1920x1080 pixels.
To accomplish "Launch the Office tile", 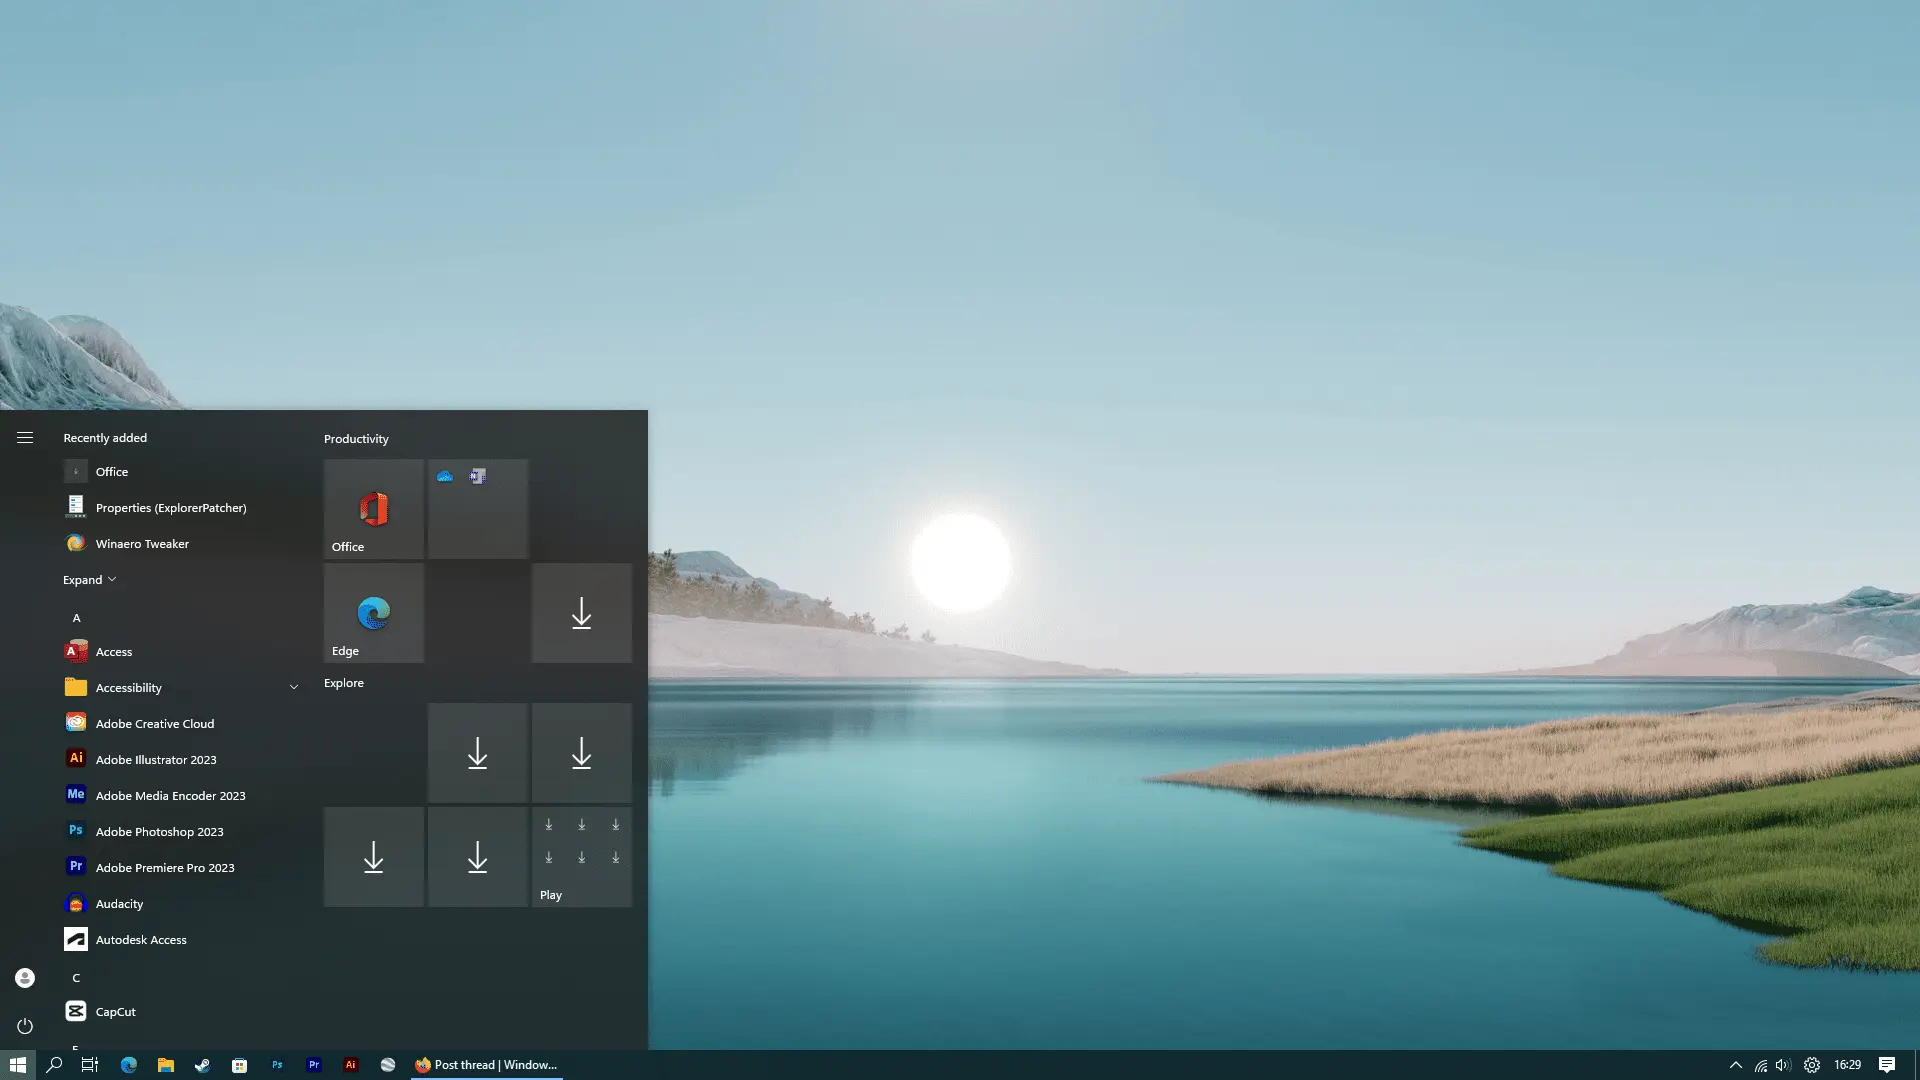I will [373, 508].
